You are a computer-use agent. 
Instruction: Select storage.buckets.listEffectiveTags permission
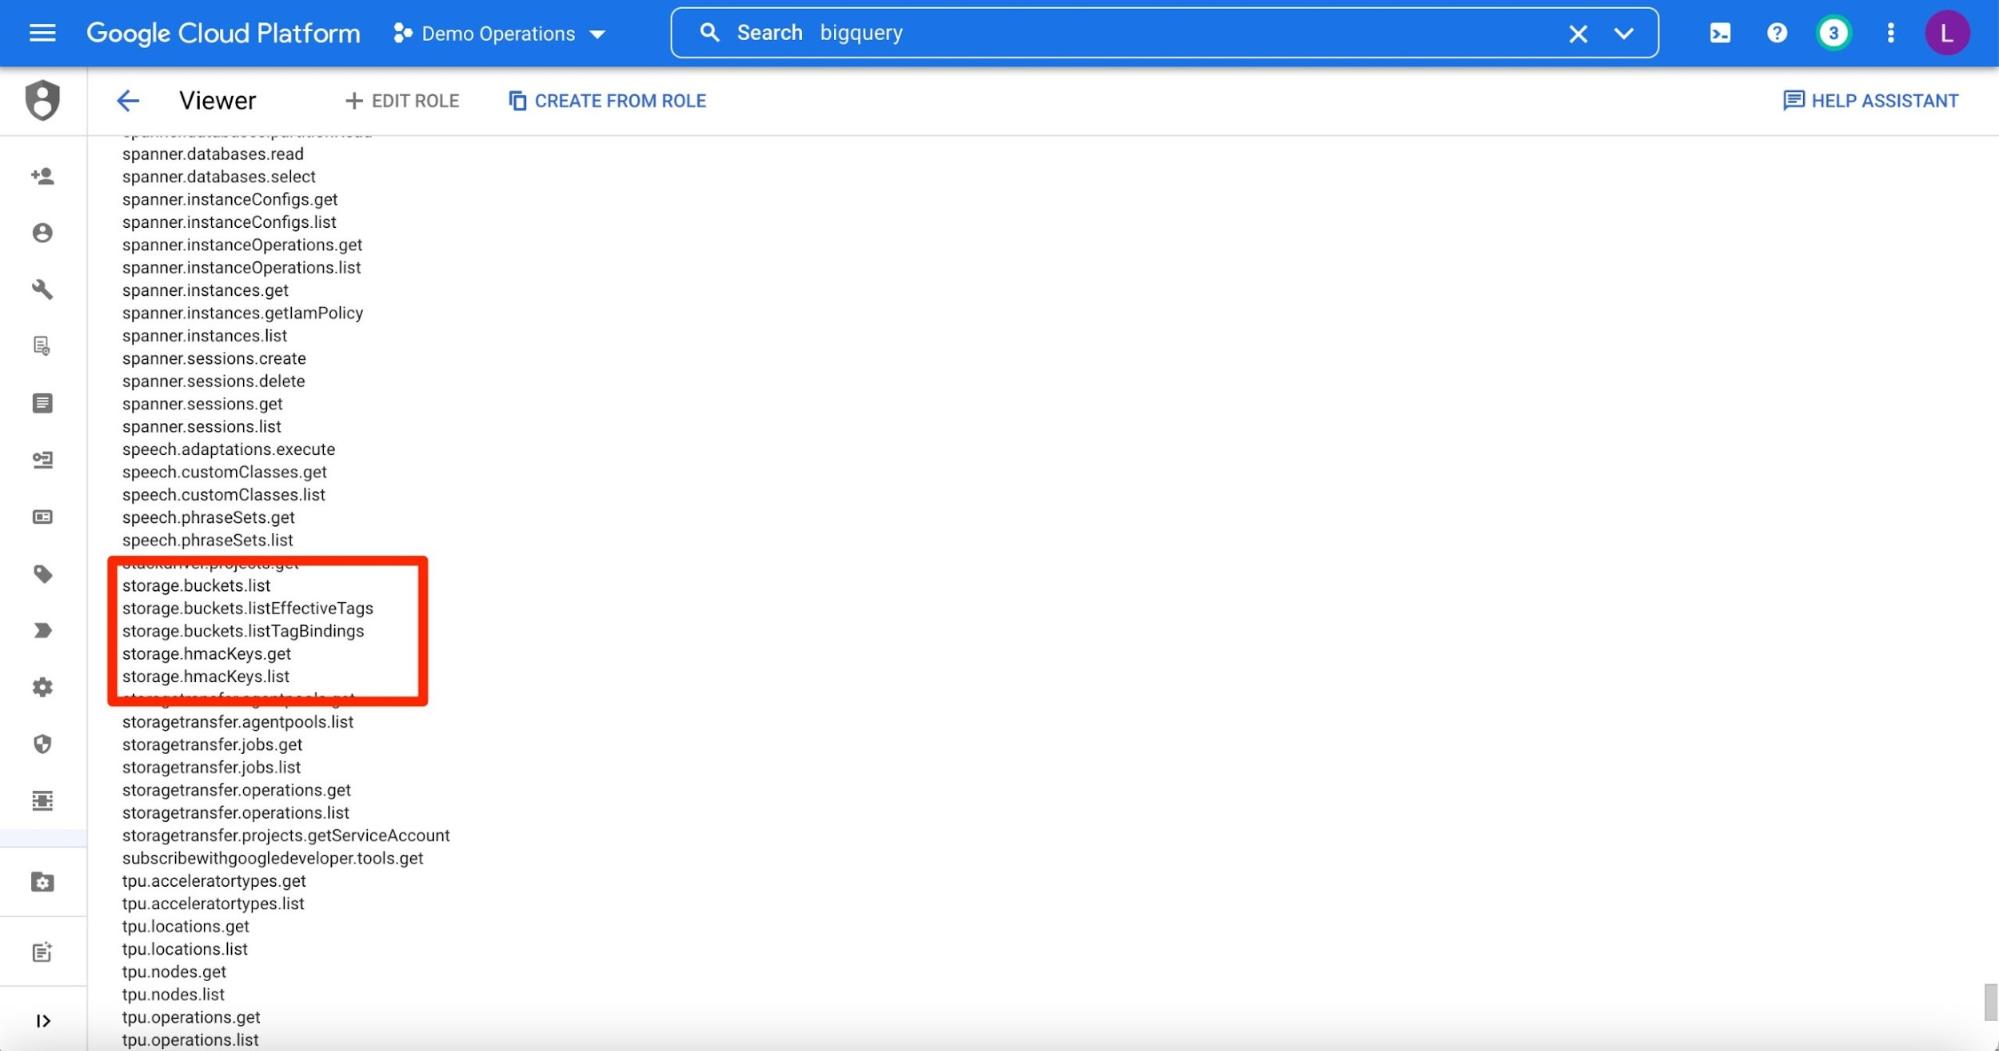pos(247,608)
